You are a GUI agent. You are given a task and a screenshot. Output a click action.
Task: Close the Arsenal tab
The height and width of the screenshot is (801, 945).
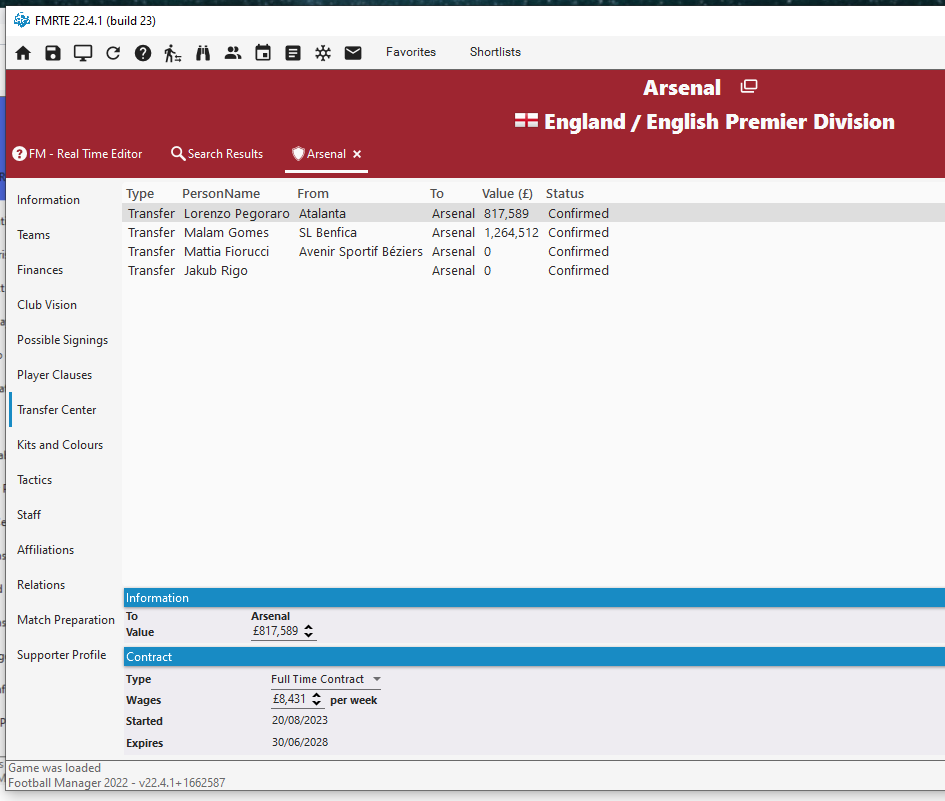pos(357,154)
